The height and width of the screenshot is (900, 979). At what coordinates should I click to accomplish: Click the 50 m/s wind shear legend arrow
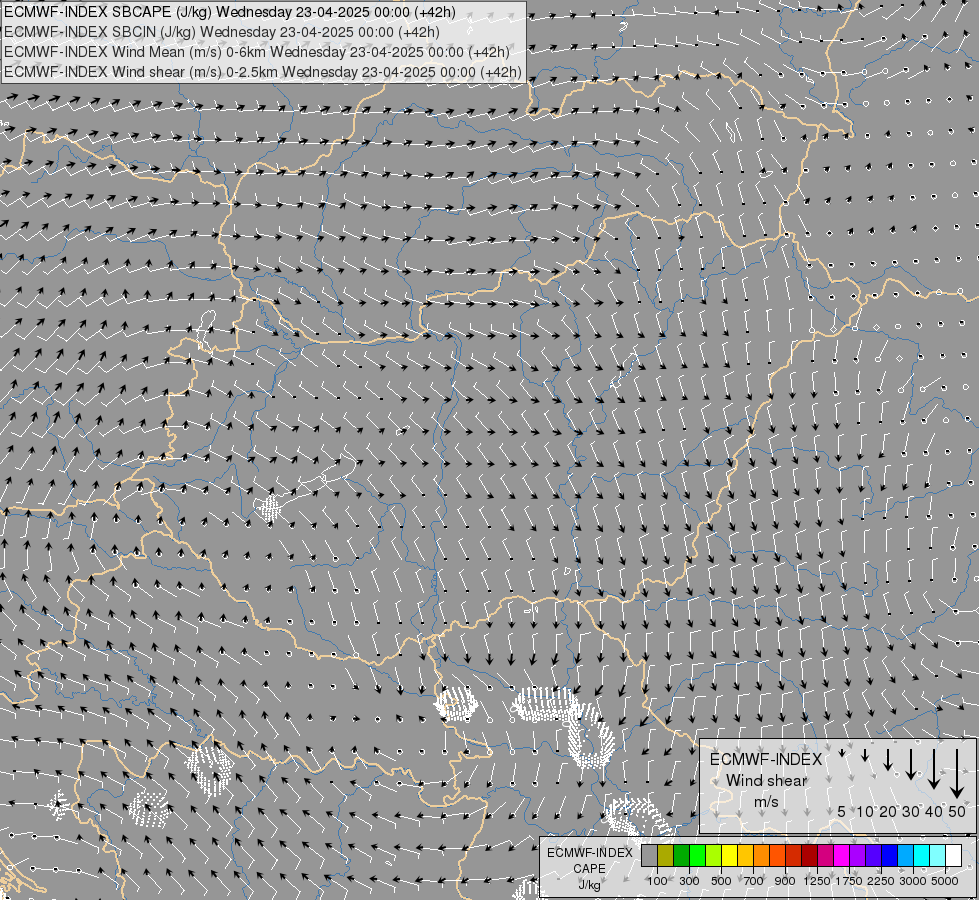pos(957,773)
